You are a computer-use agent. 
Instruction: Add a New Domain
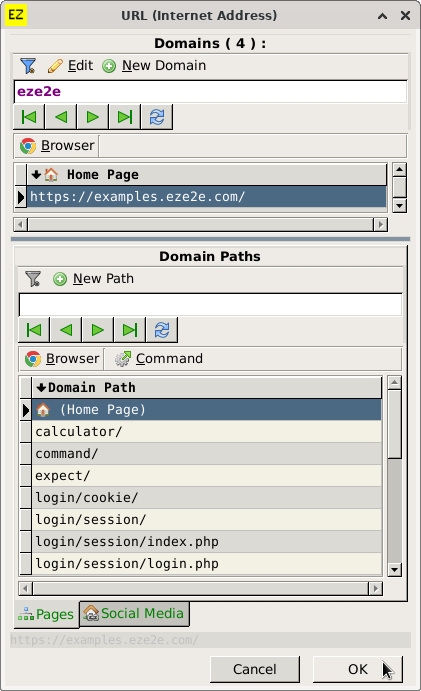(154, 66)
